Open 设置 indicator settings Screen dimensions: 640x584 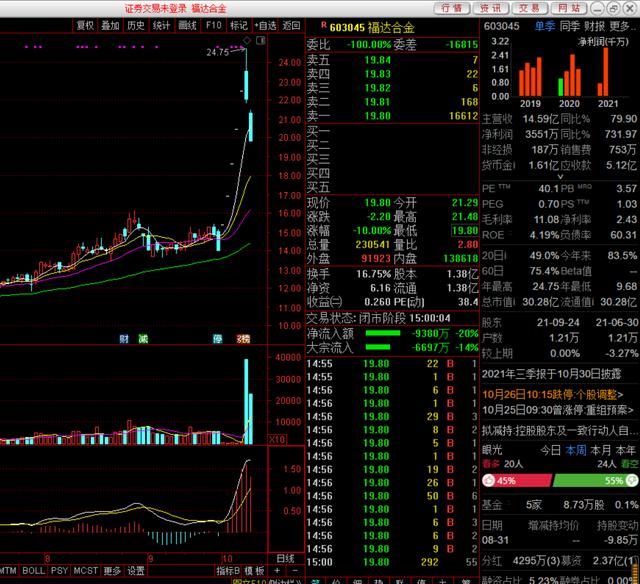(x=136, y=570)
